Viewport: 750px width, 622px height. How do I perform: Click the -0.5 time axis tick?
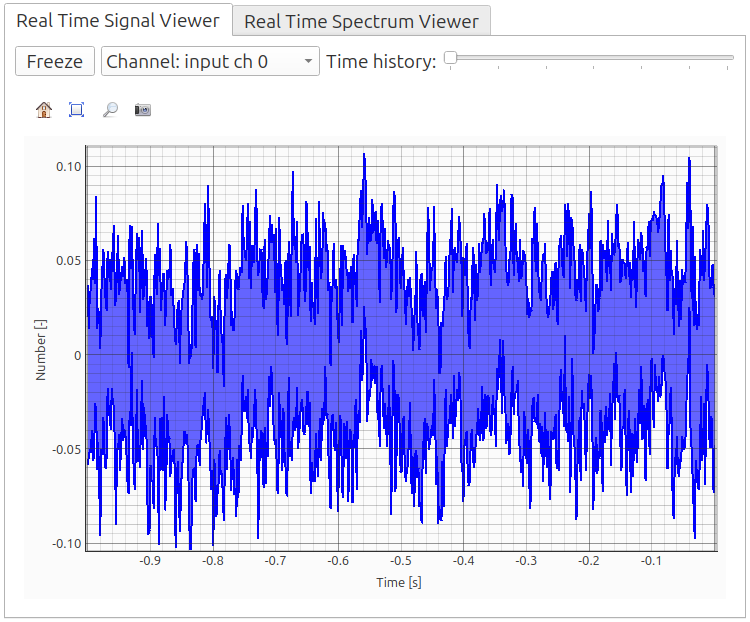click(401, 561)
